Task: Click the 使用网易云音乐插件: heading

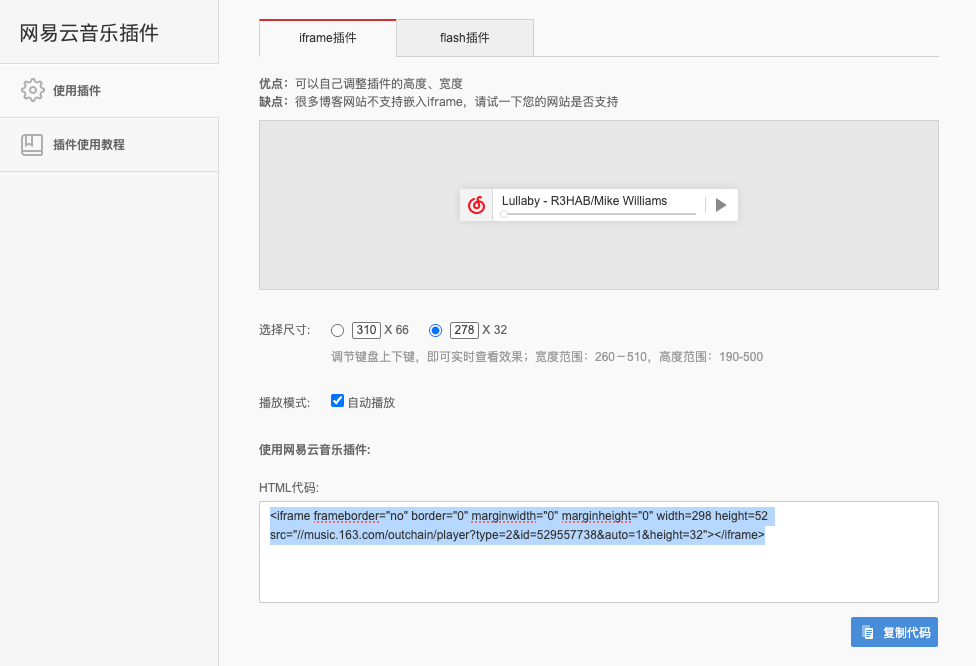Action: click(x=314, y=449)
